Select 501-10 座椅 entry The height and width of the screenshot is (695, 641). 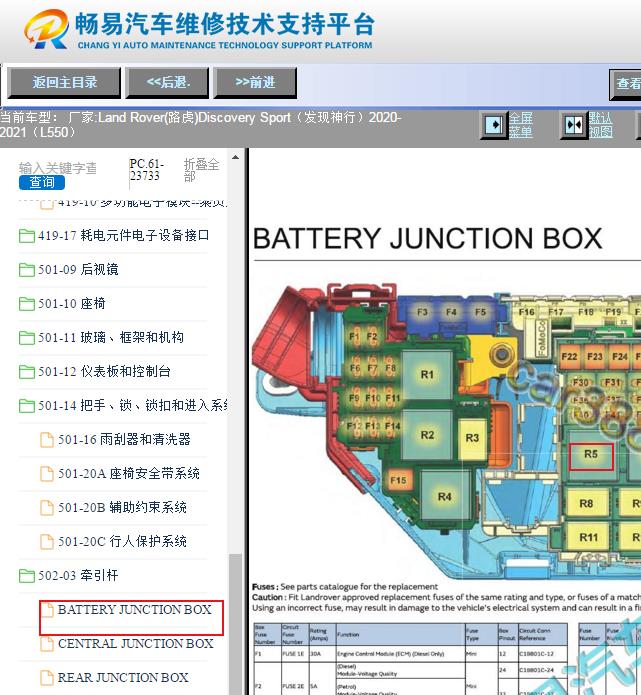tap(72, 304)
